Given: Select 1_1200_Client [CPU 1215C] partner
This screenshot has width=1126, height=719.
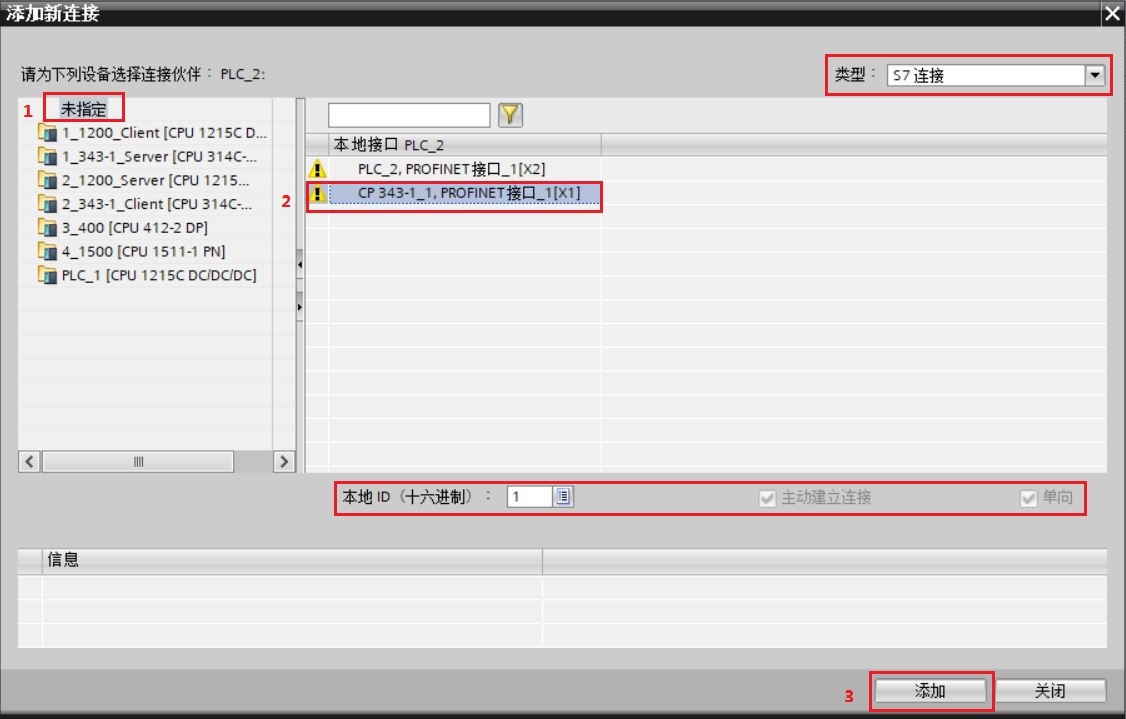Looking at the screenshot, I should (x=164, y=133).
